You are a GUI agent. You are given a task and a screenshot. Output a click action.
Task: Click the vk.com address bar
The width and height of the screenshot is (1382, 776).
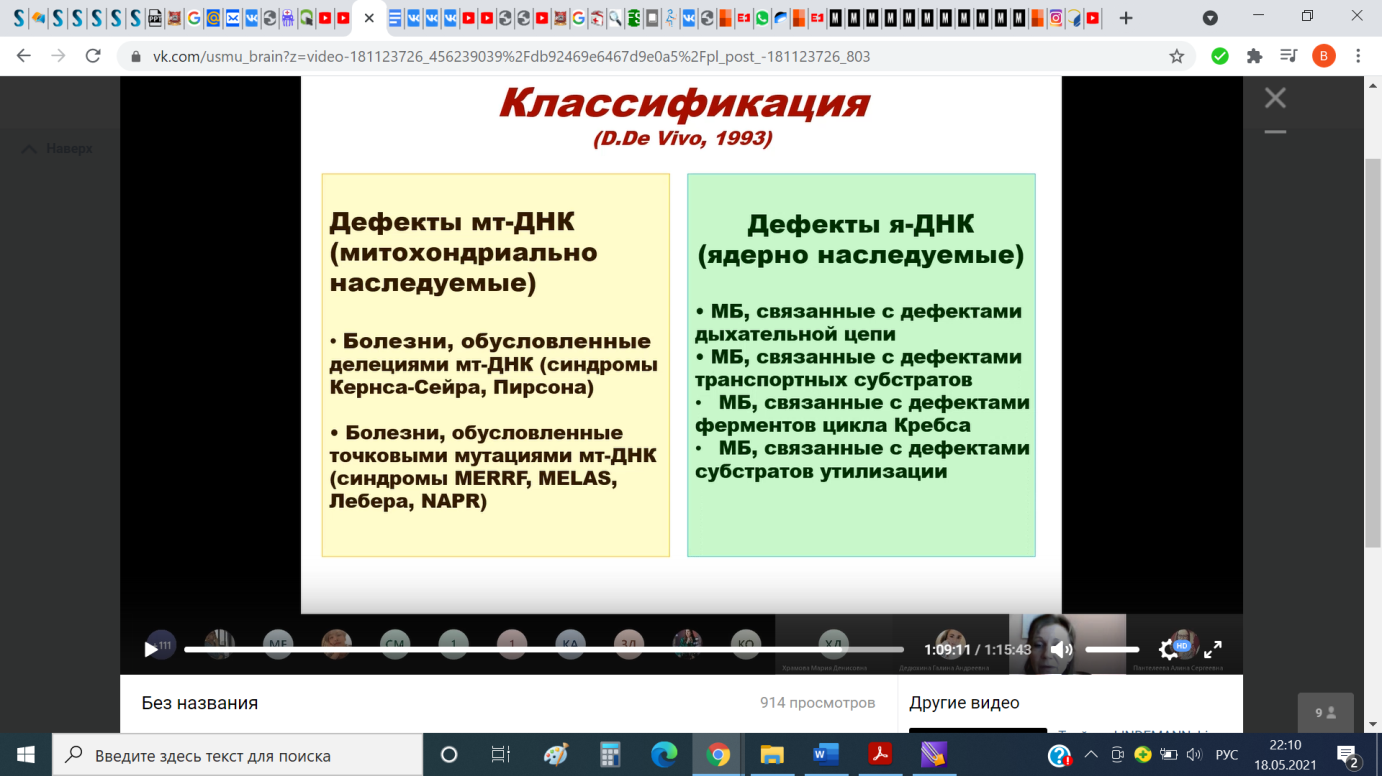(x=640, y=57)
